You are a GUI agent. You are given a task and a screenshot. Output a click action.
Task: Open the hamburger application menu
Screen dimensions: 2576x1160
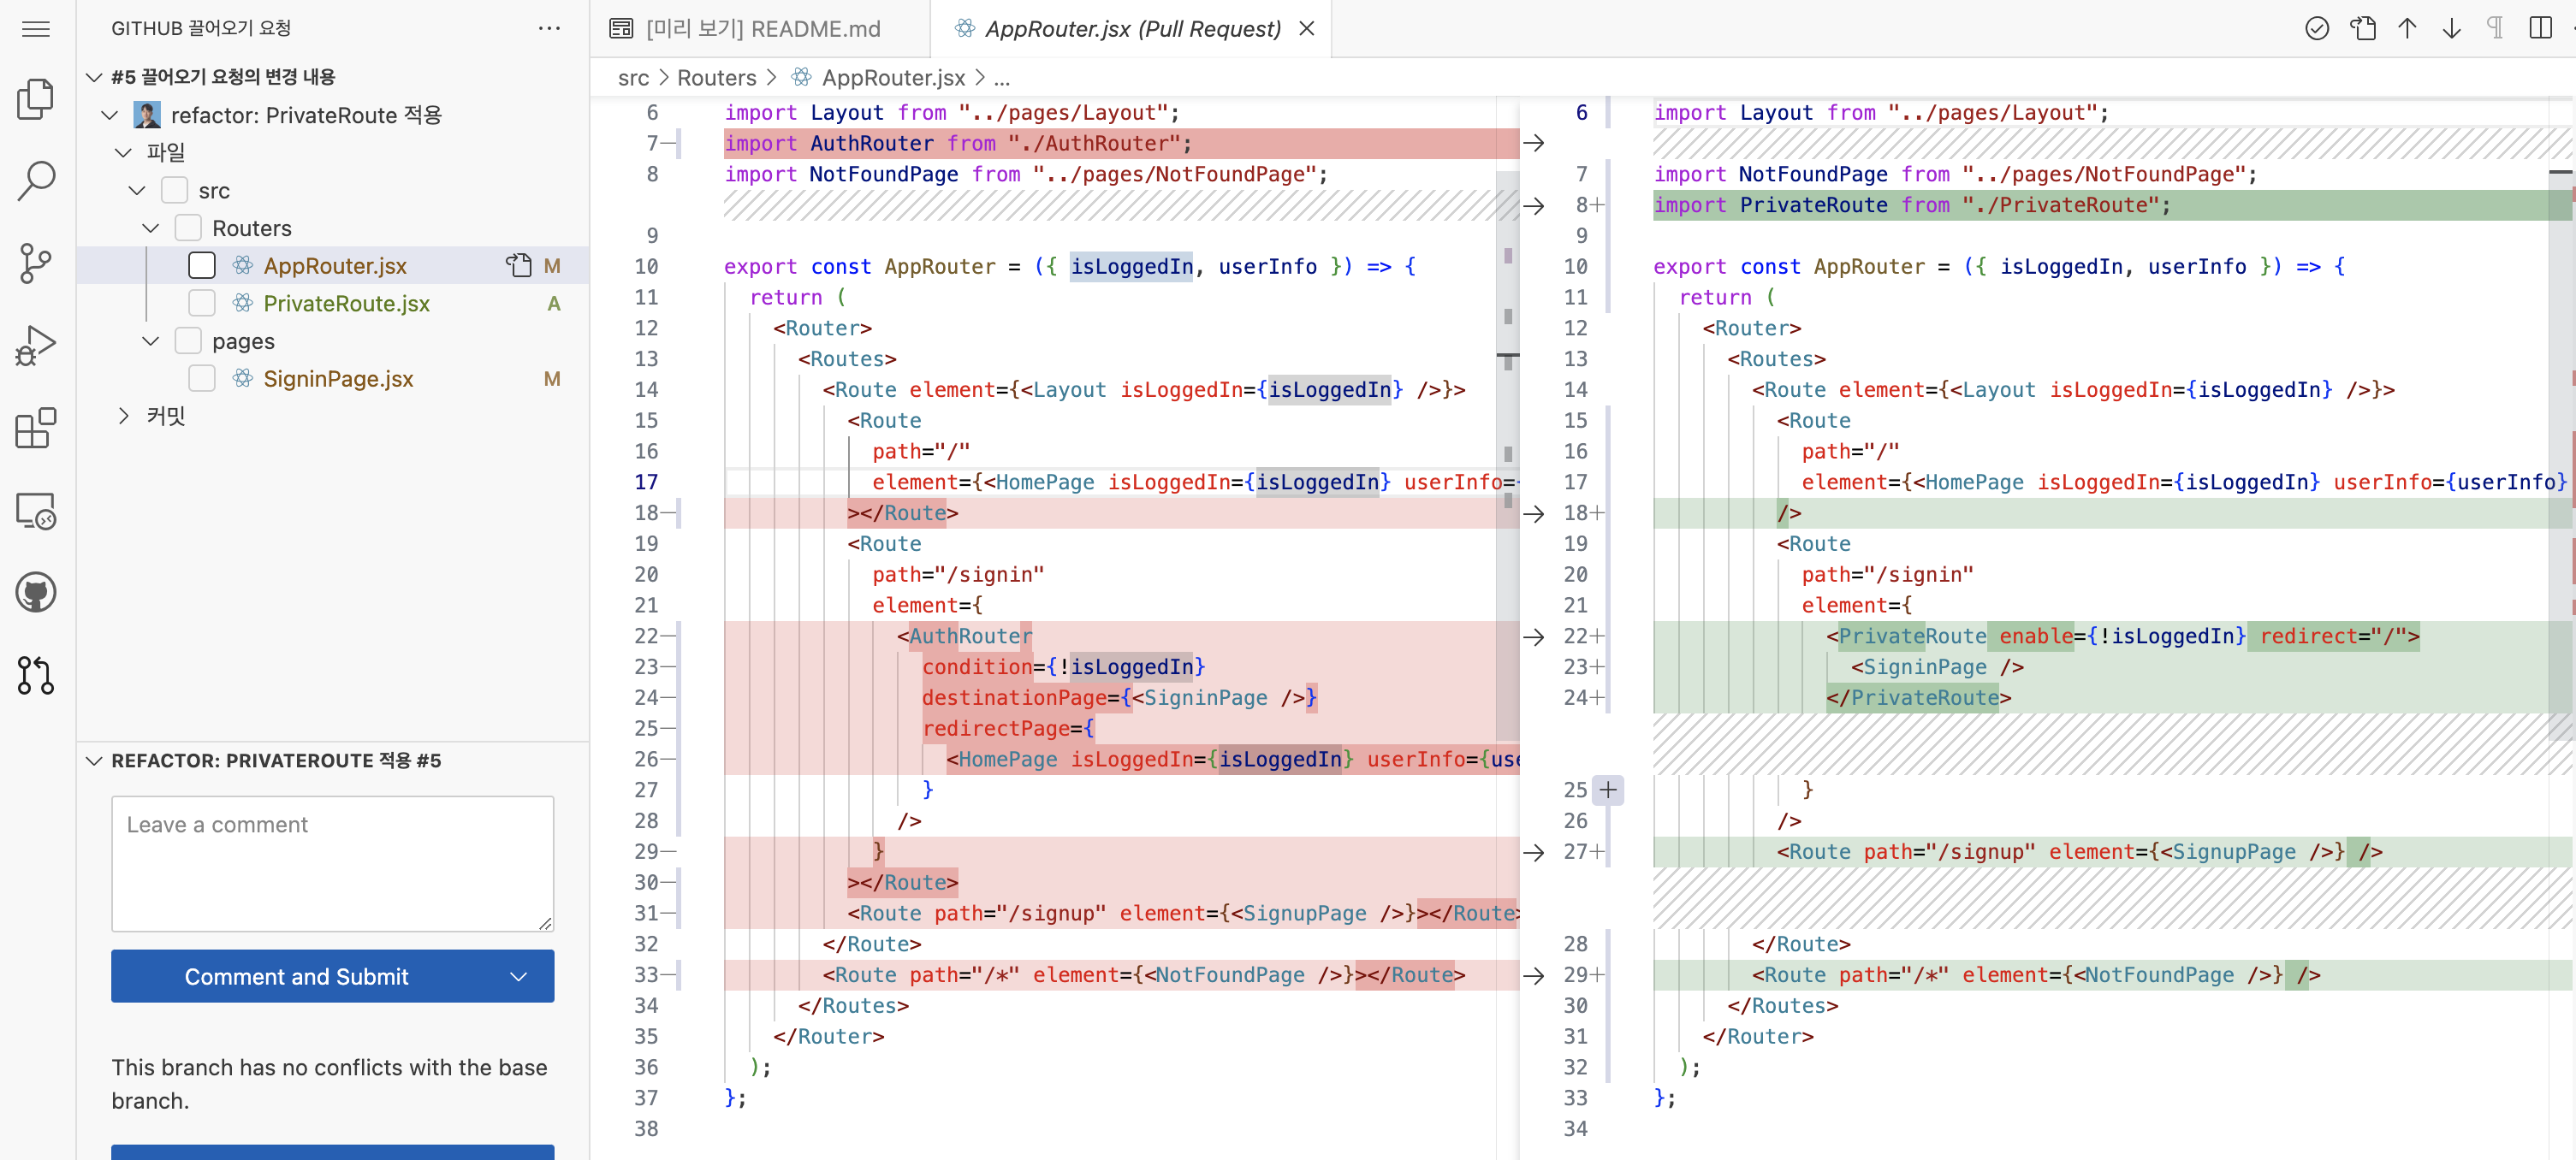36,28
